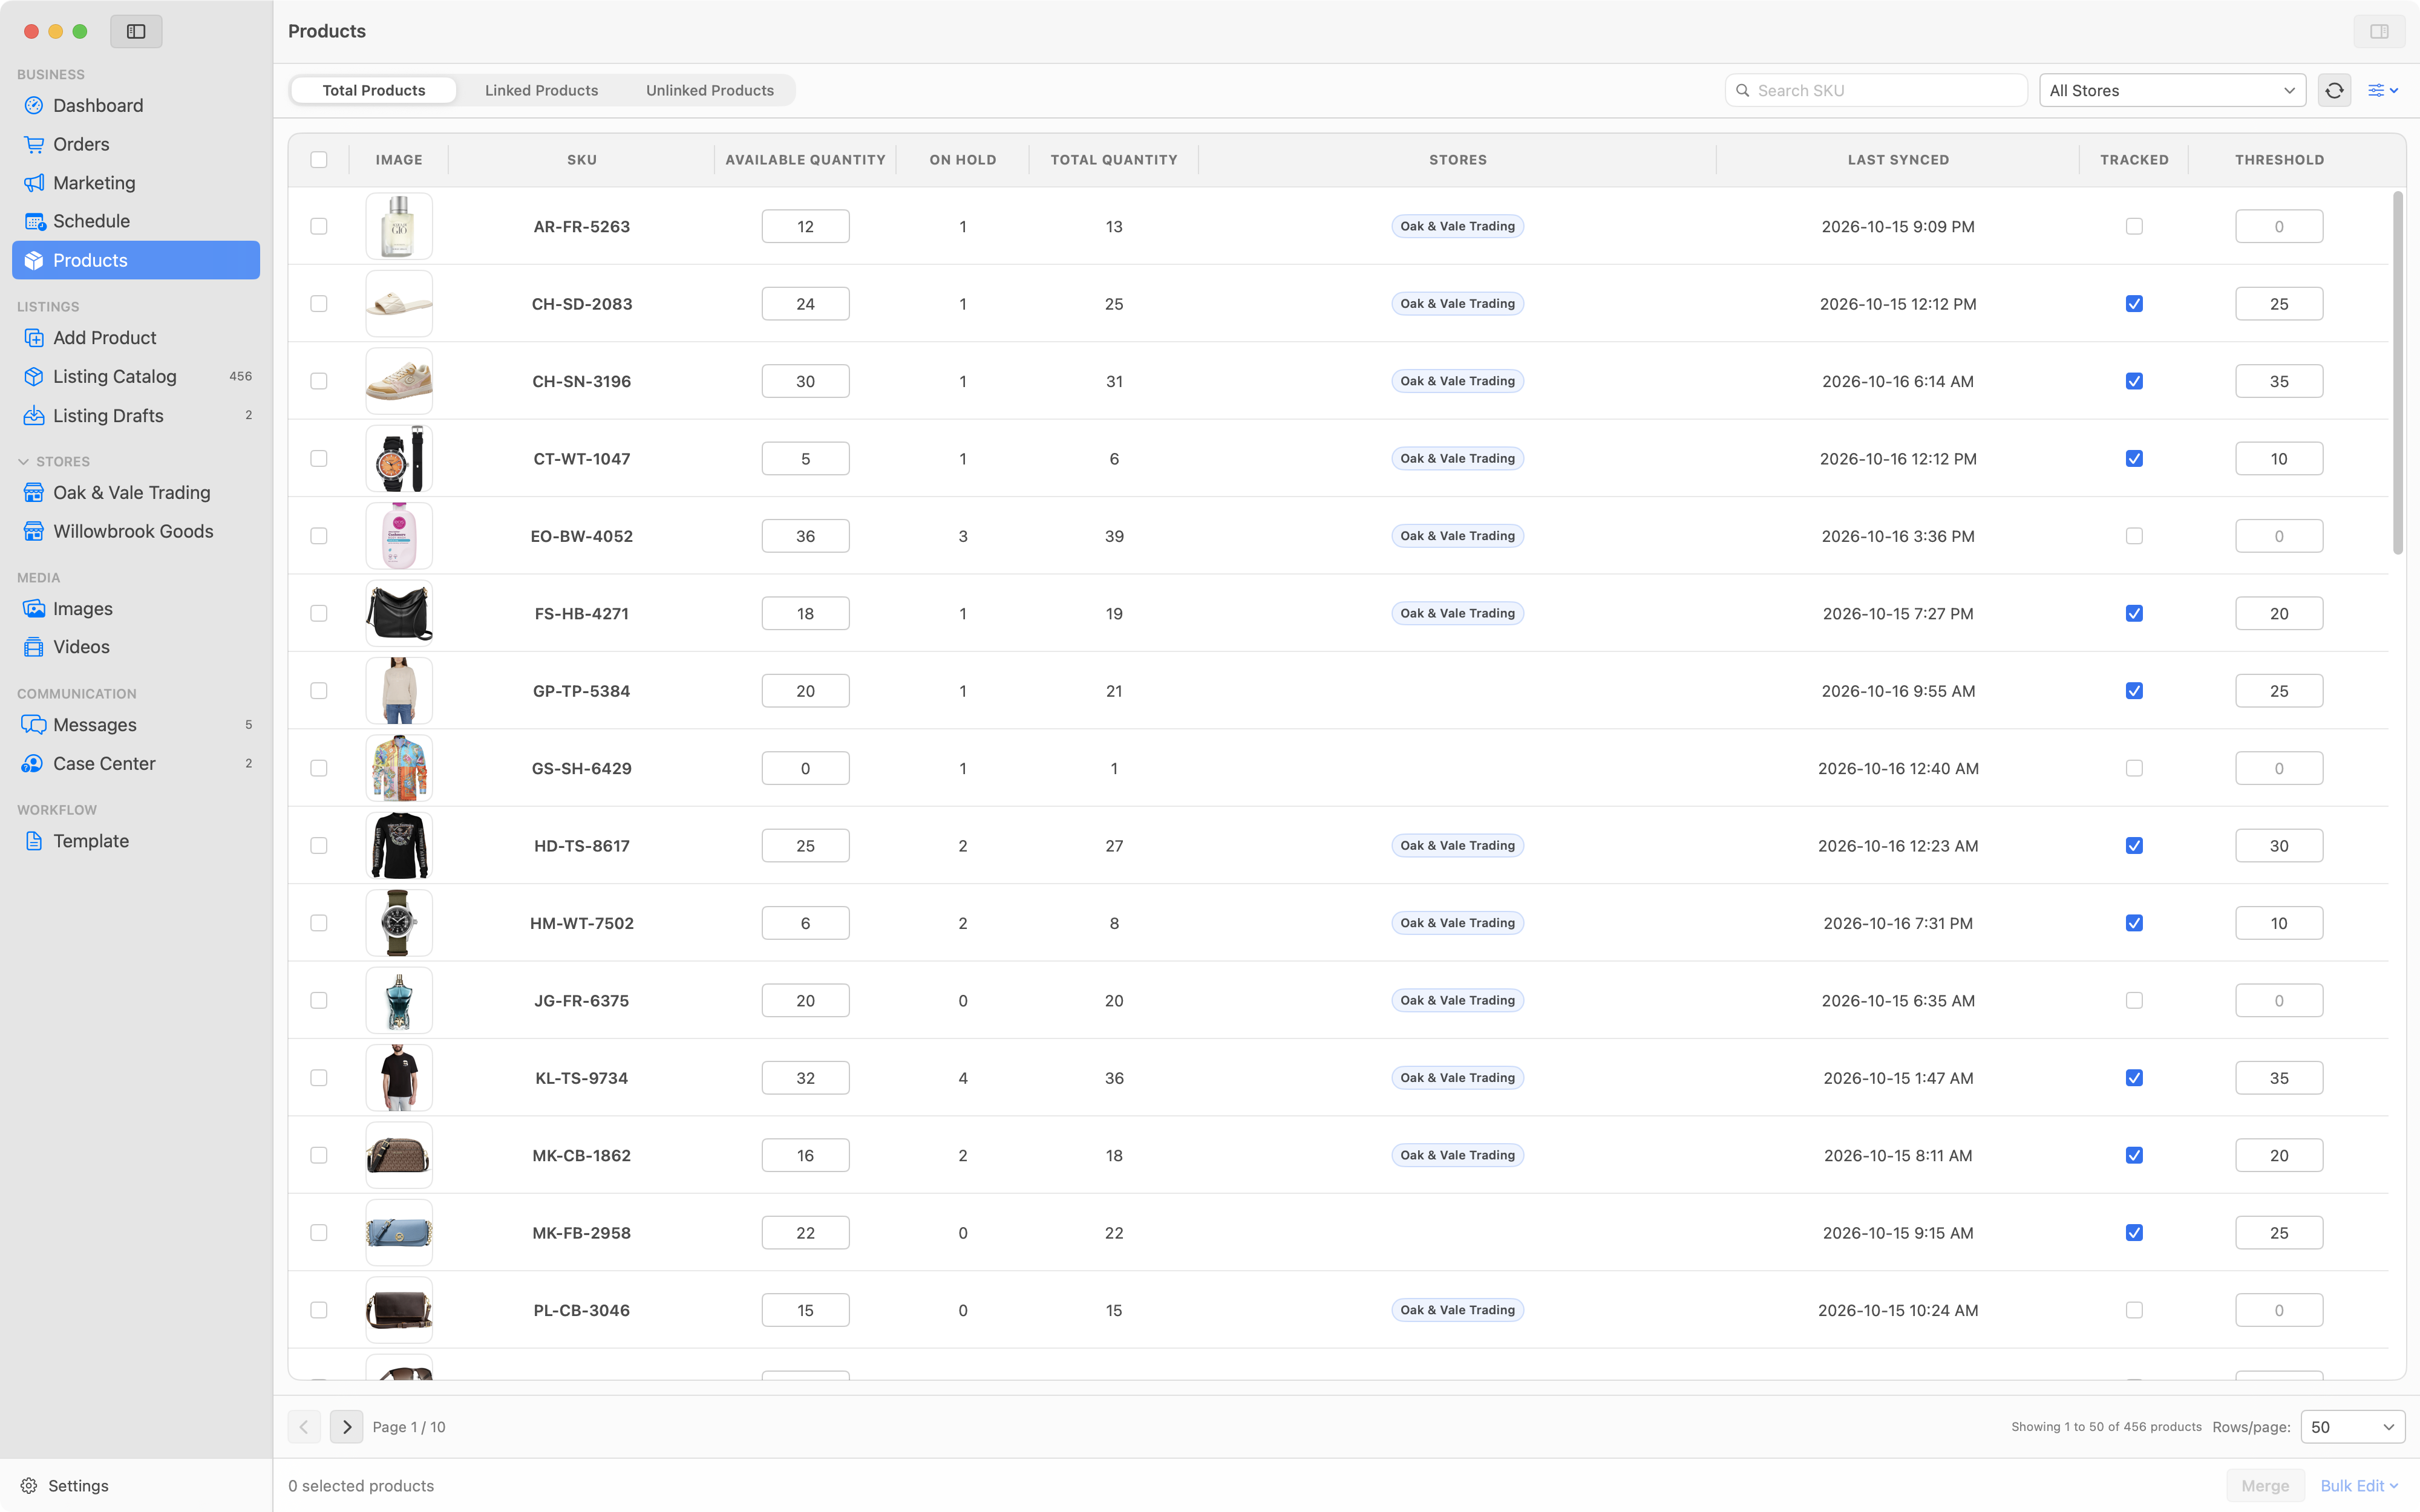Click the Settings gear icon
The width and height of the screenshot is (2420, 1512).
tap(29, 1485)
